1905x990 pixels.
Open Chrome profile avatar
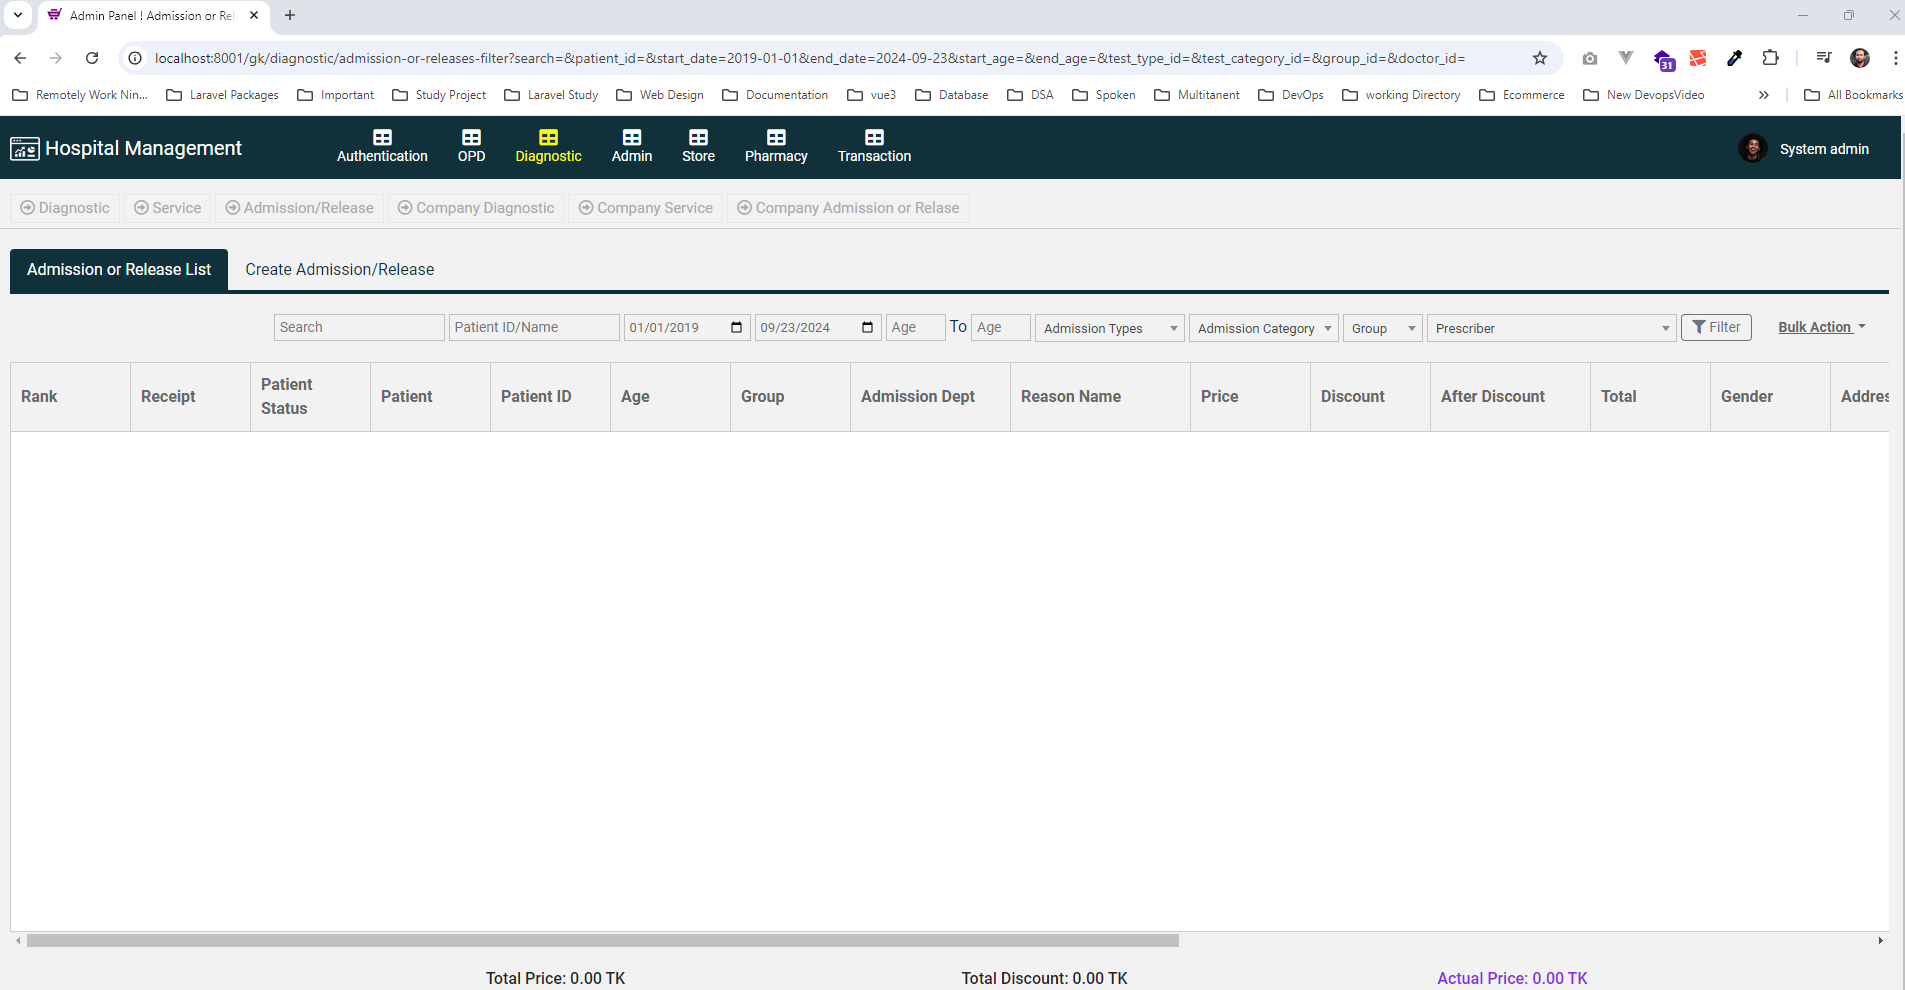point(1860,58)
